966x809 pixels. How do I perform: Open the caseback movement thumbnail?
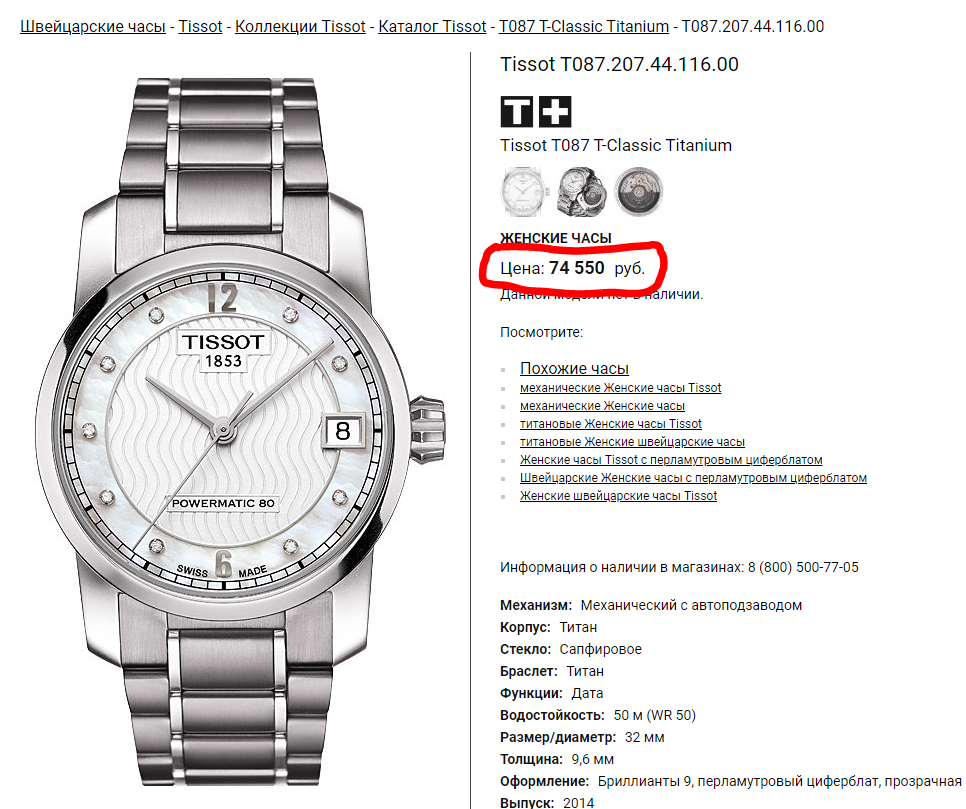pyautogui.click(x=638, y=192)
